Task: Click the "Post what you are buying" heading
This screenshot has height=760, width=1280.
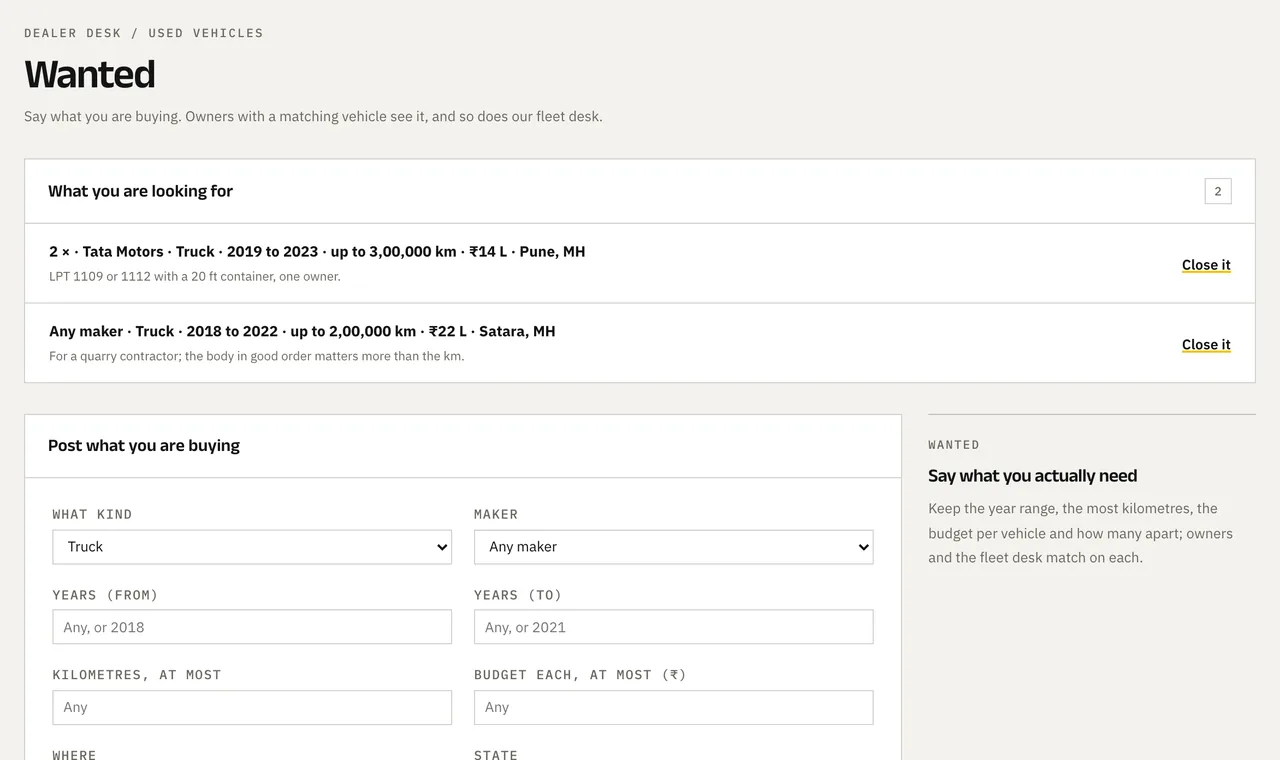Action: click(x=144, y=446)
